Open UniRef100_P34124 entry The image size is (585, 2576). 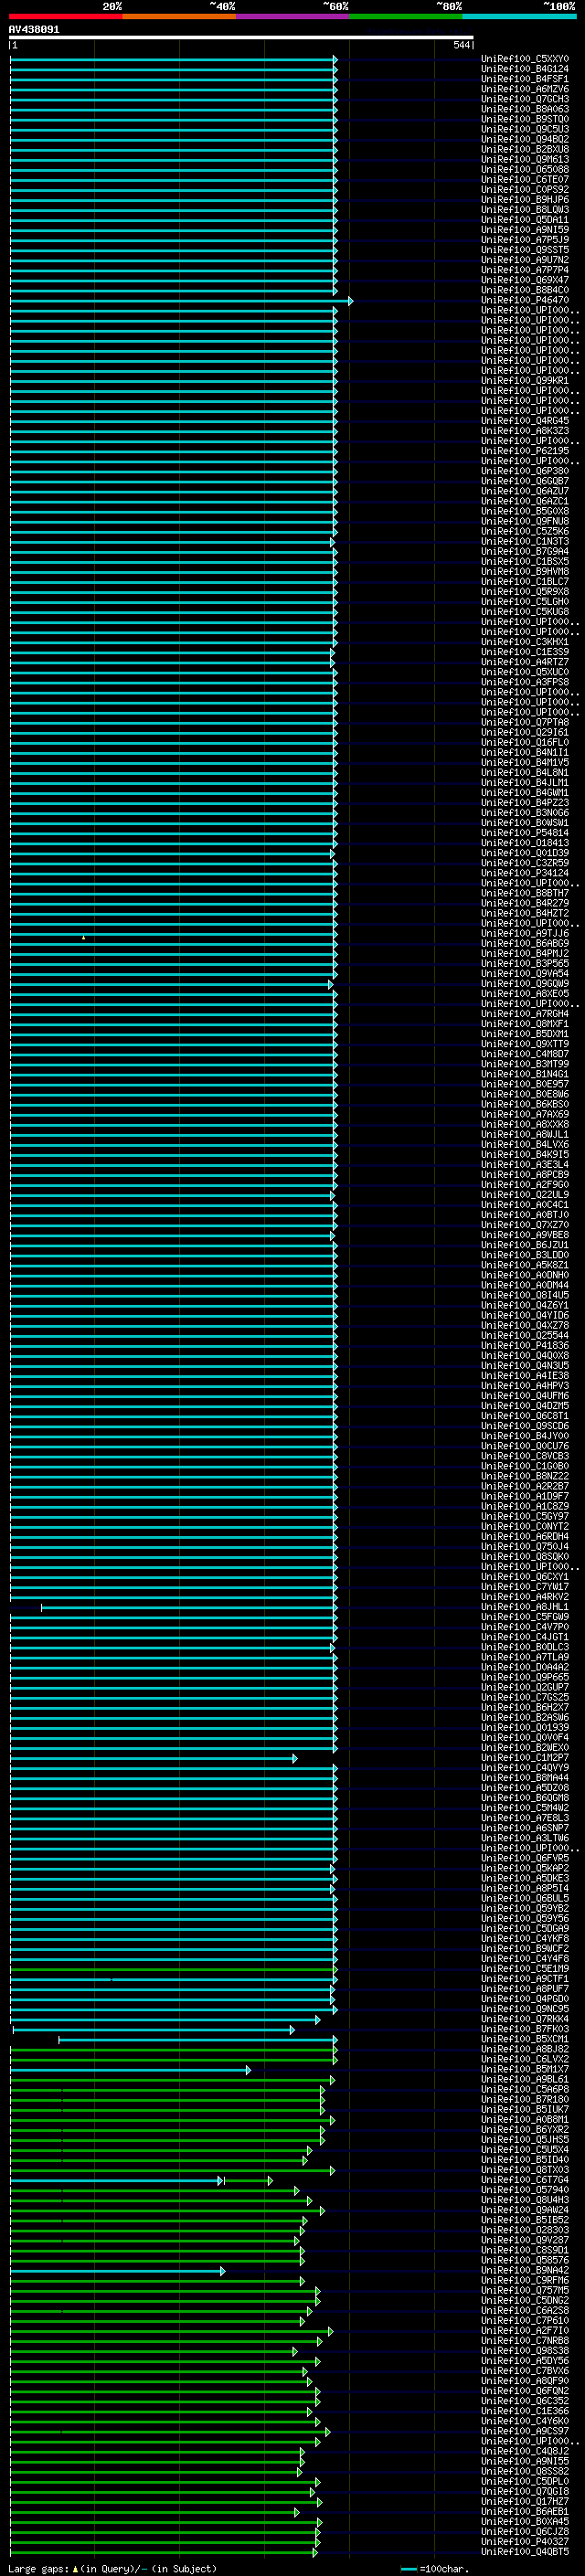(x=524, y=873)
